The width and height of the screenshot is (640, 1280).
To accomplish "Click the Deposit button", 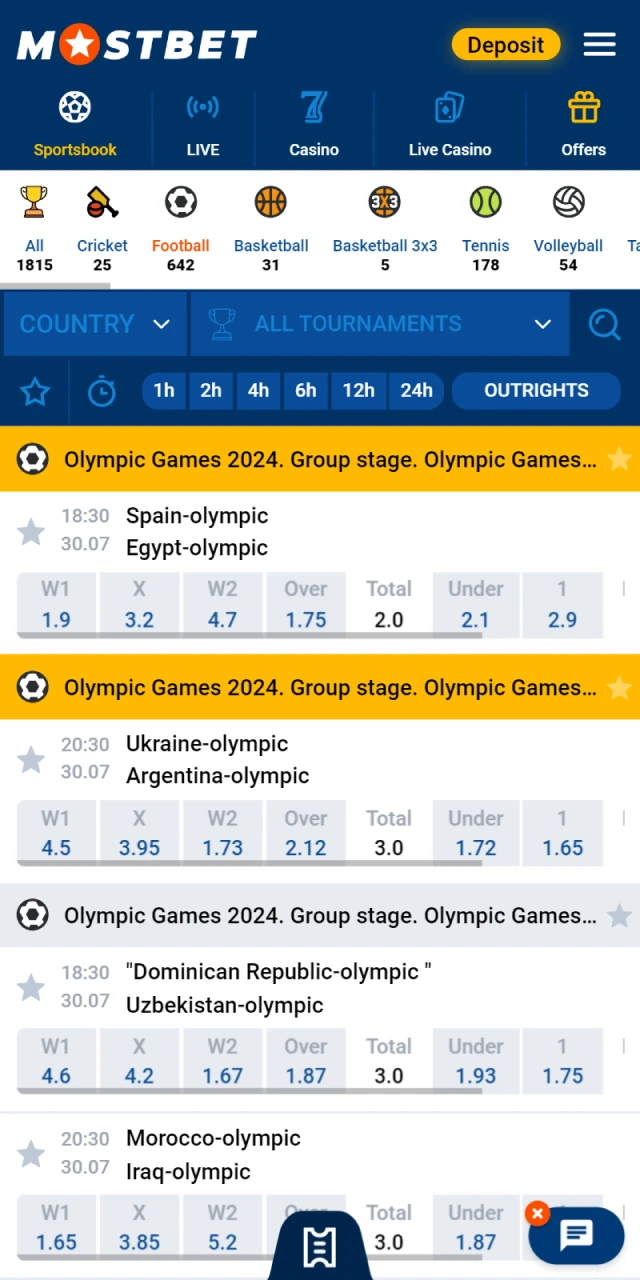I will 506,45.
